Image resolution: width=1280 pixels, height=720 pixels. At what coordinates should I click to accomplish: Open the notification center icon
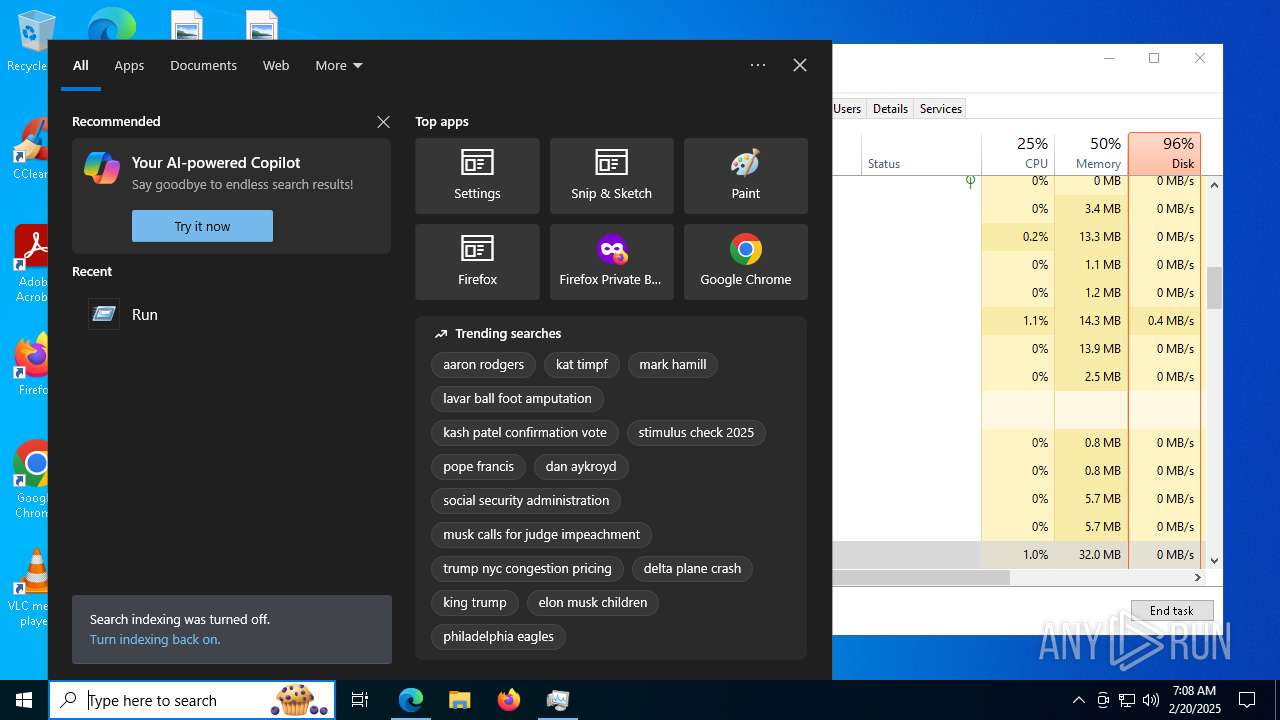(1247, 700)
